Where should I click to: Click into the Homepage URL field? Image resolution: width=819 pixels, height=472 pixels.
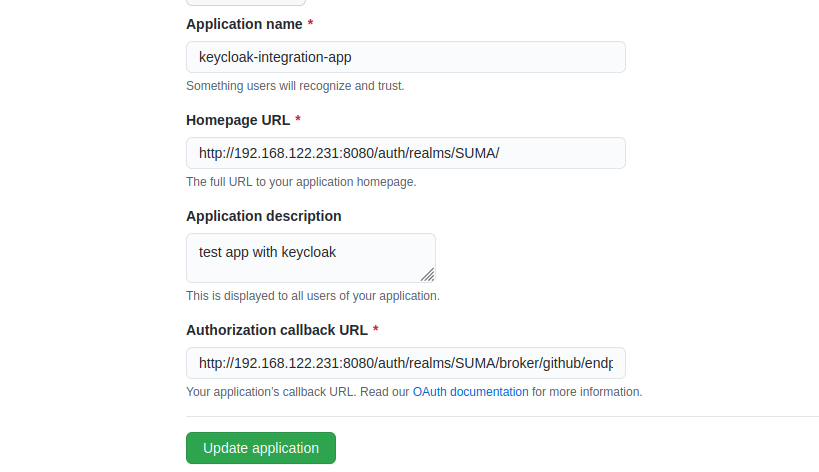405,153
